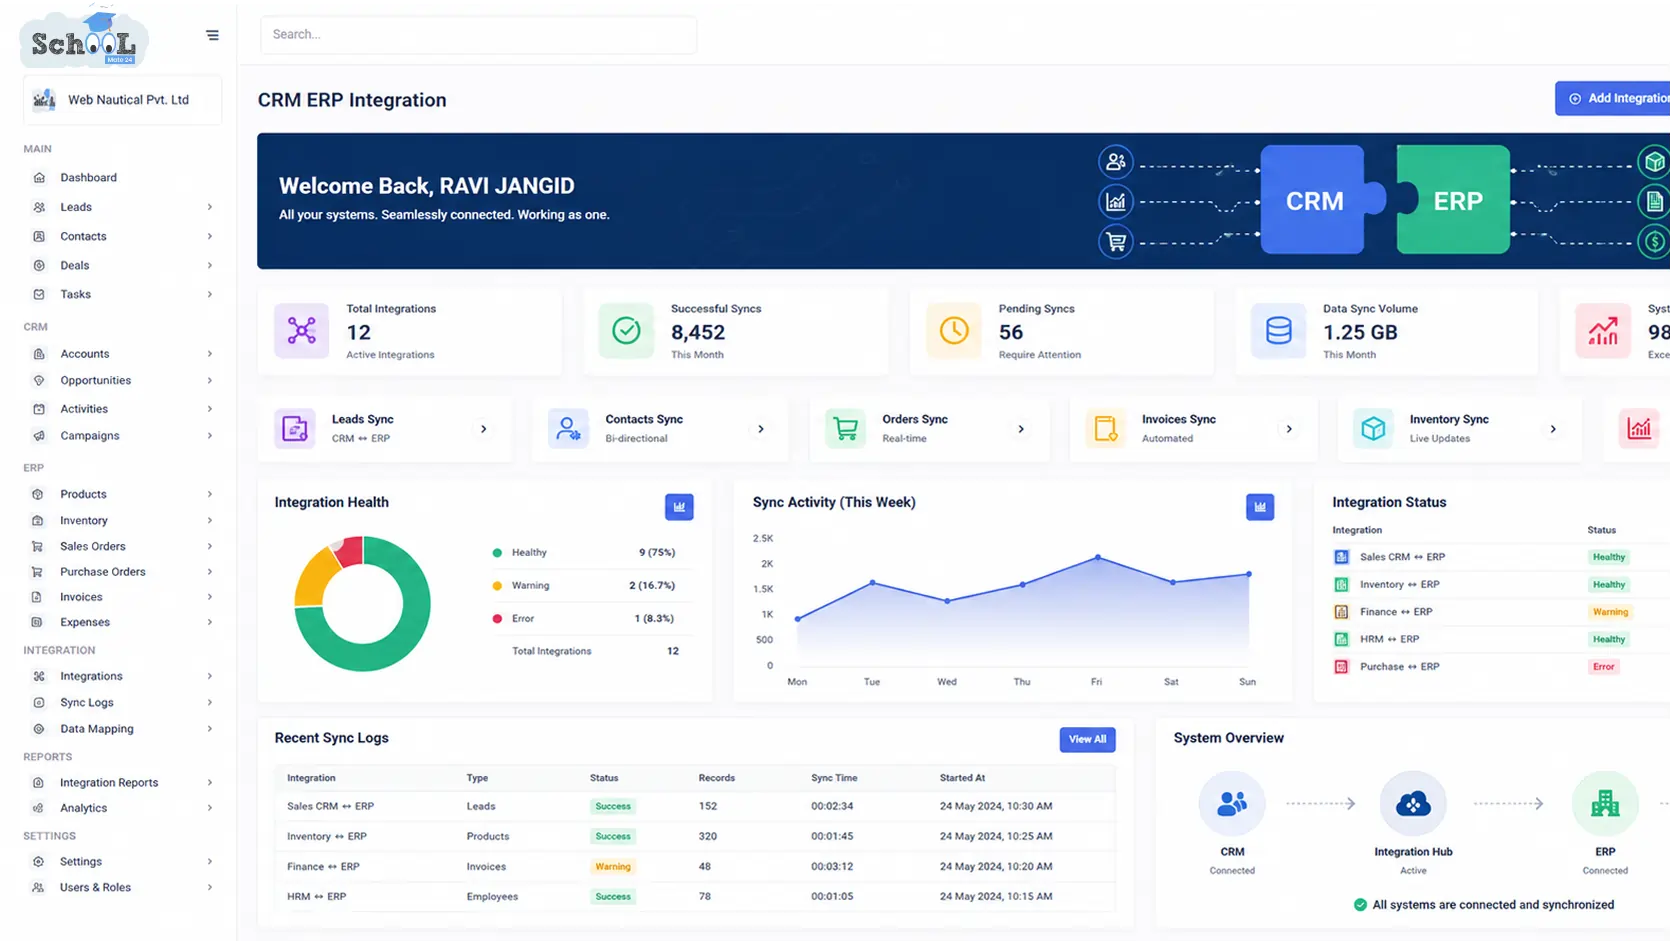Click the red Error legend dot
Viewport: 1671px width, 941px height.
[497, 619]
